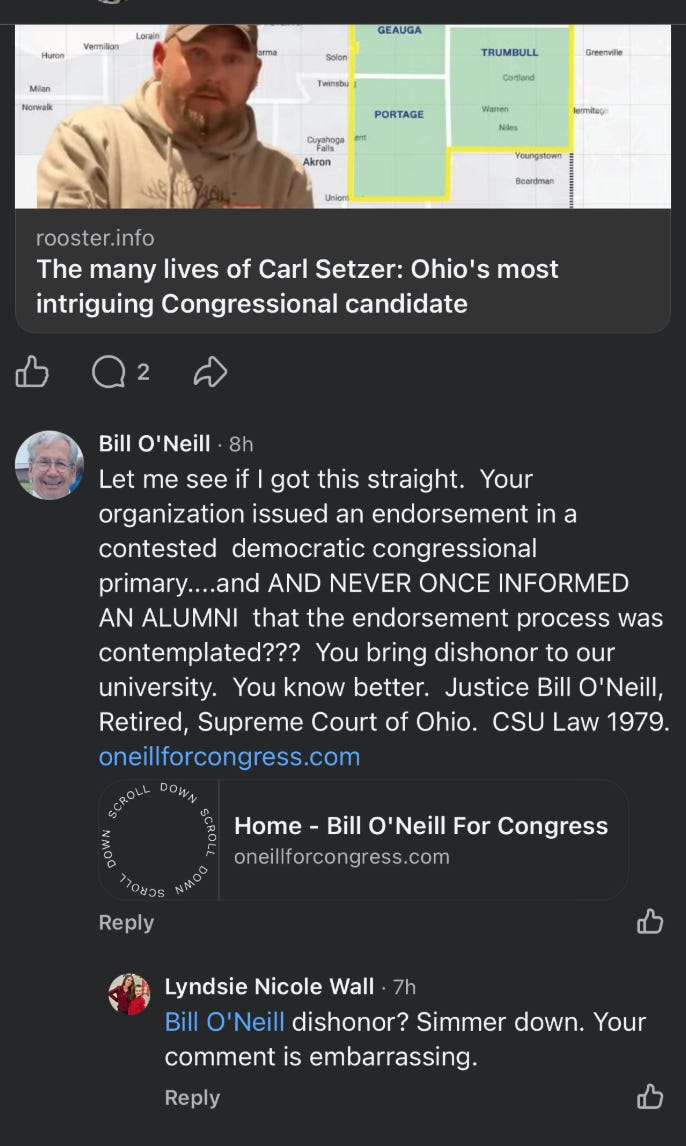Click the 8h timestamp on Bill's comment
Viewport: 686px width, 1146px height.
pos(241,444)
